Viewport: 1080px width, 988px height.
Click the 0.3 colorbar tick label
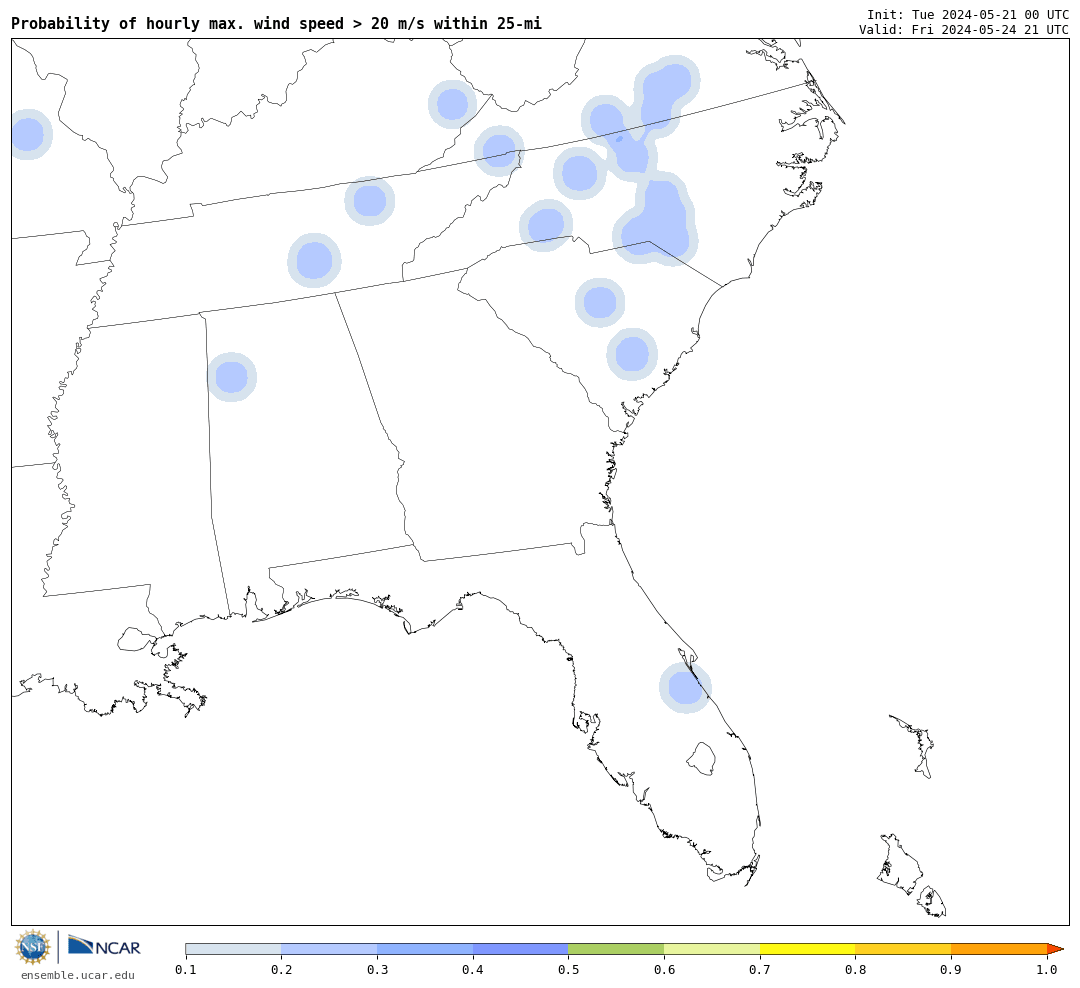click(x=377, y=970)
